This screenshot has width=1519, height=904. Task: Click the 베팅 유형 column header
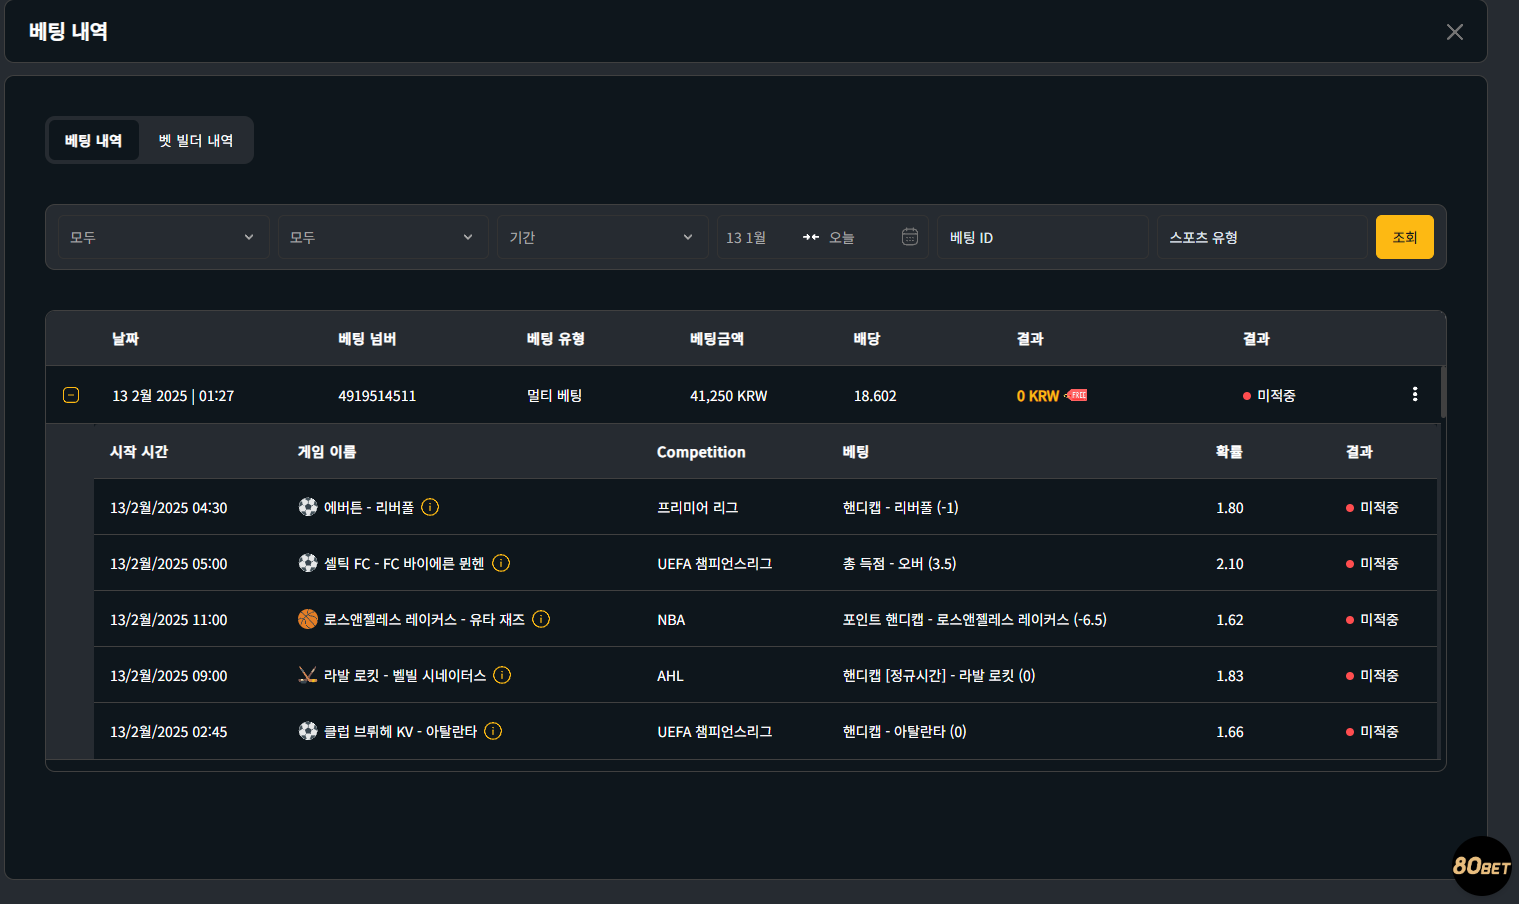(x=556, y=339)
